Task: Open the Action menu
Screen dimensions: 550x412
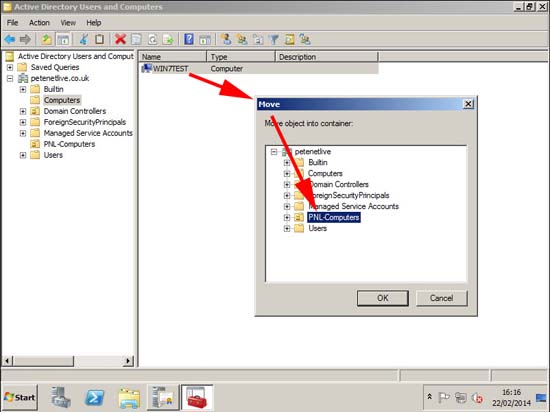Action: coord(39,23)
